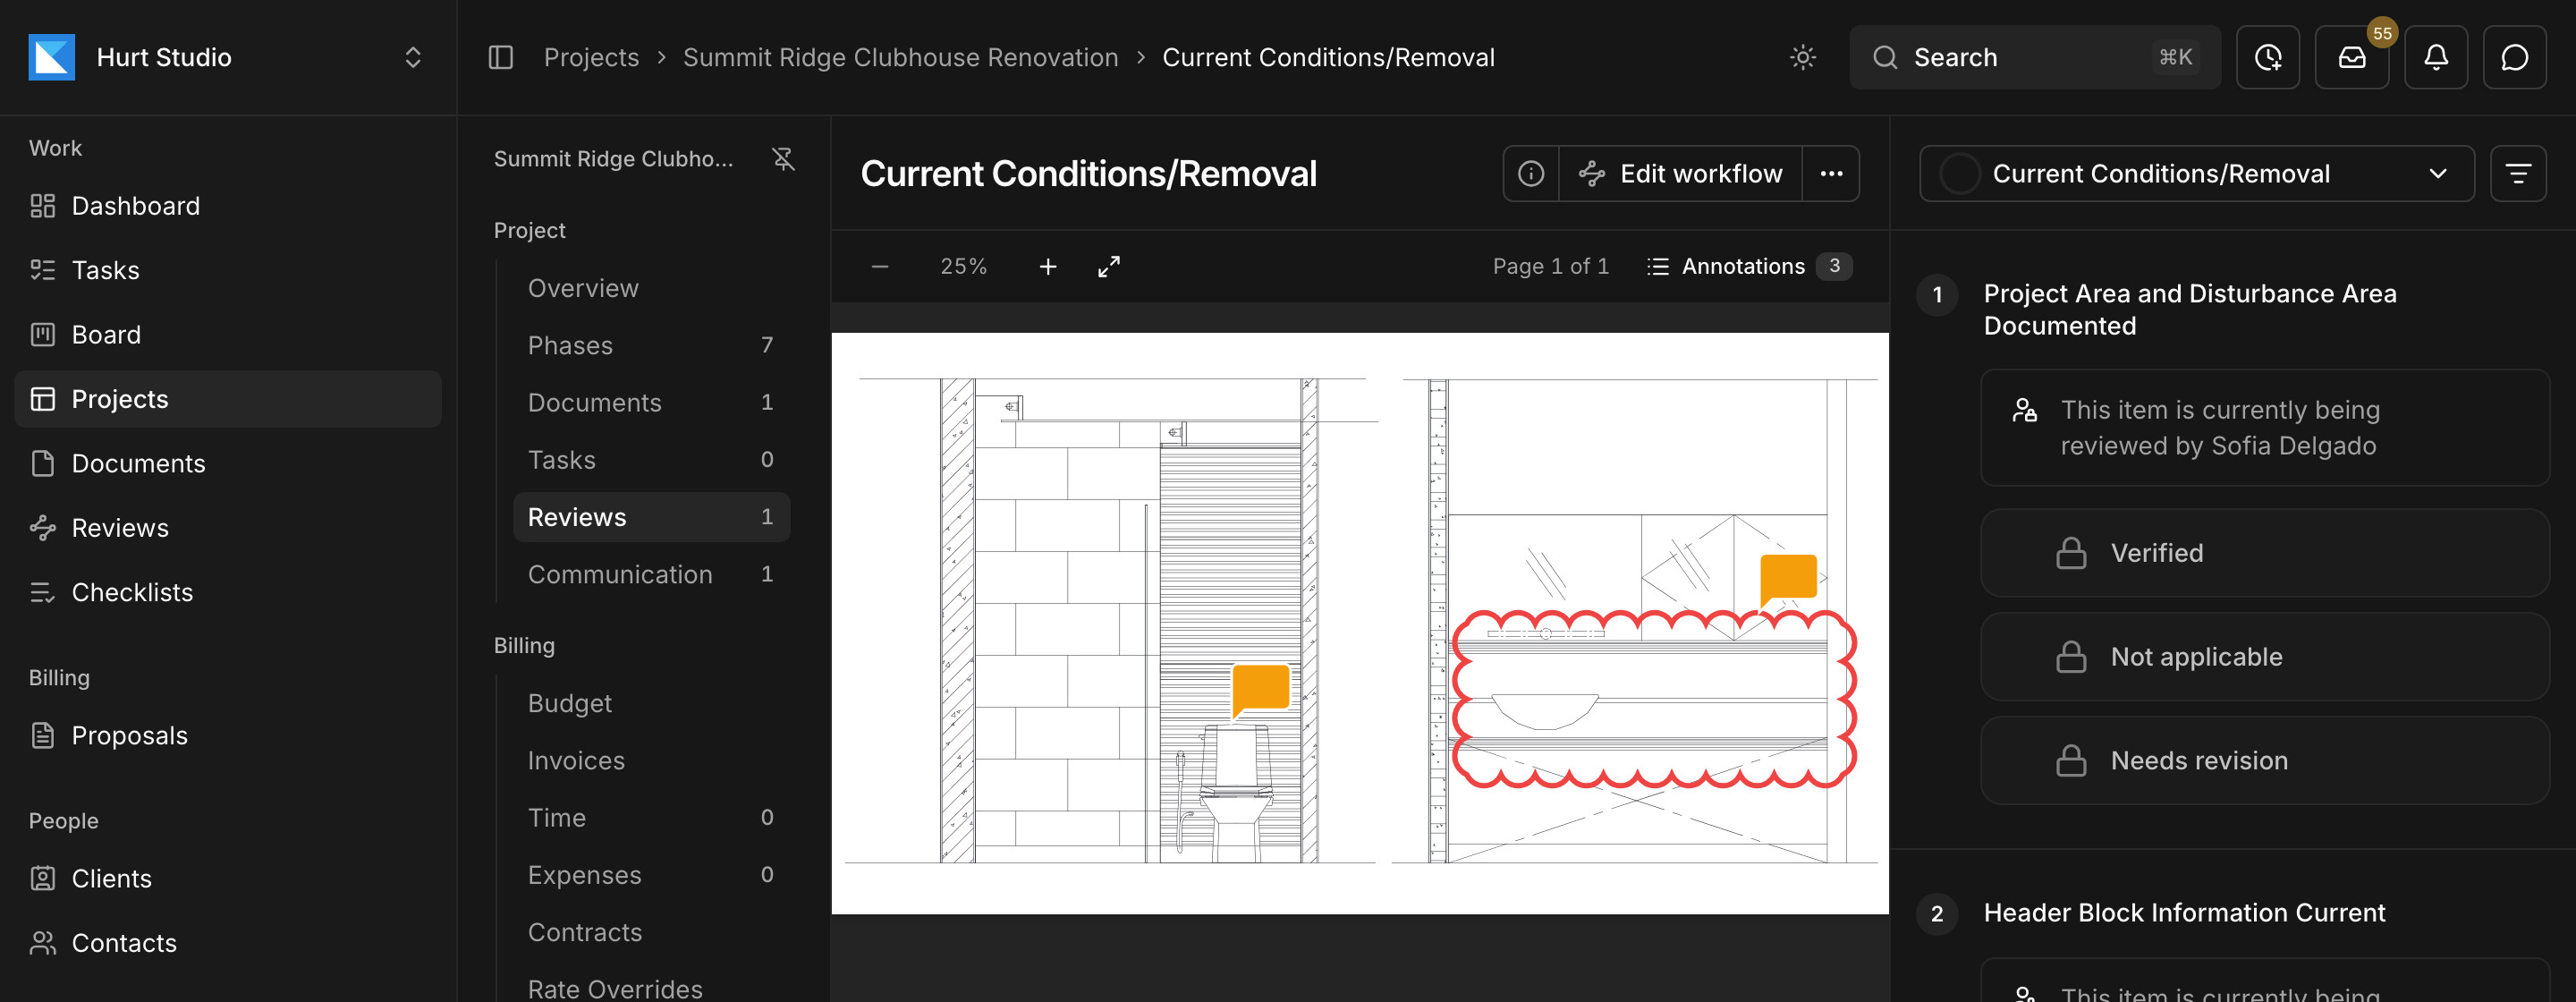Viewport: 2576px width, 1002px height.
Task: Open the time tracker clock icon
Action: click(x=2267, y=57)
